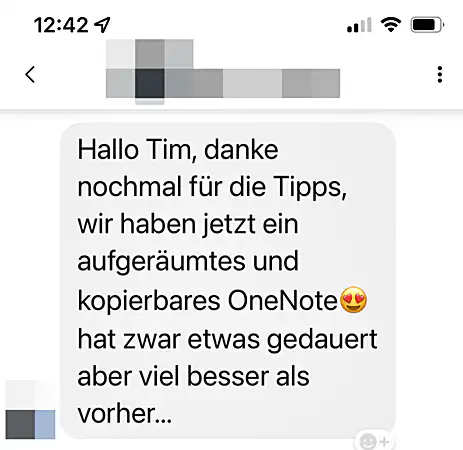The width and height of the screenshot is (463, 450).
Task: Tap the battery status icon
Action: (427, 25)
